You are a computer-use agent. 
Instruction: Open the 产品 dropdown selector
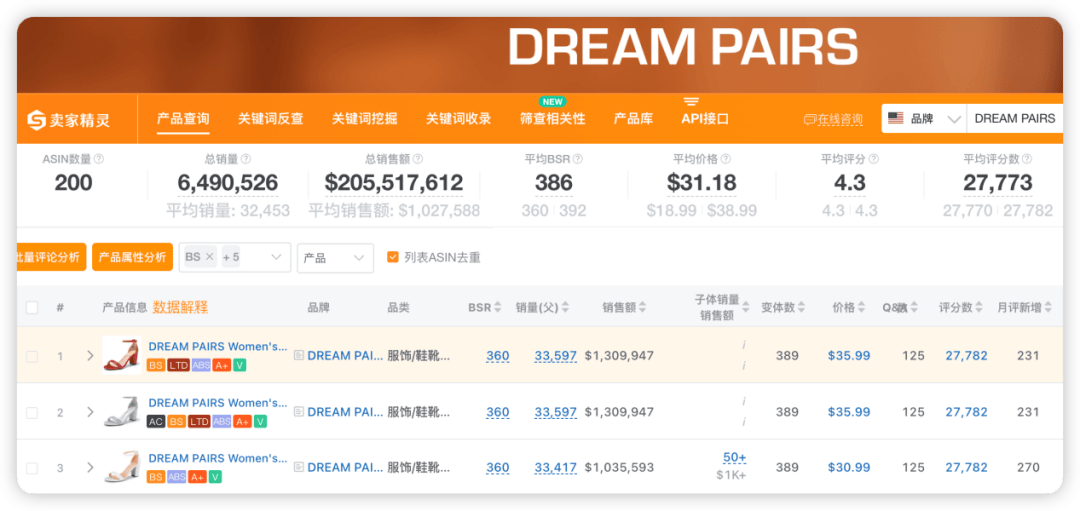click(335, 257)
